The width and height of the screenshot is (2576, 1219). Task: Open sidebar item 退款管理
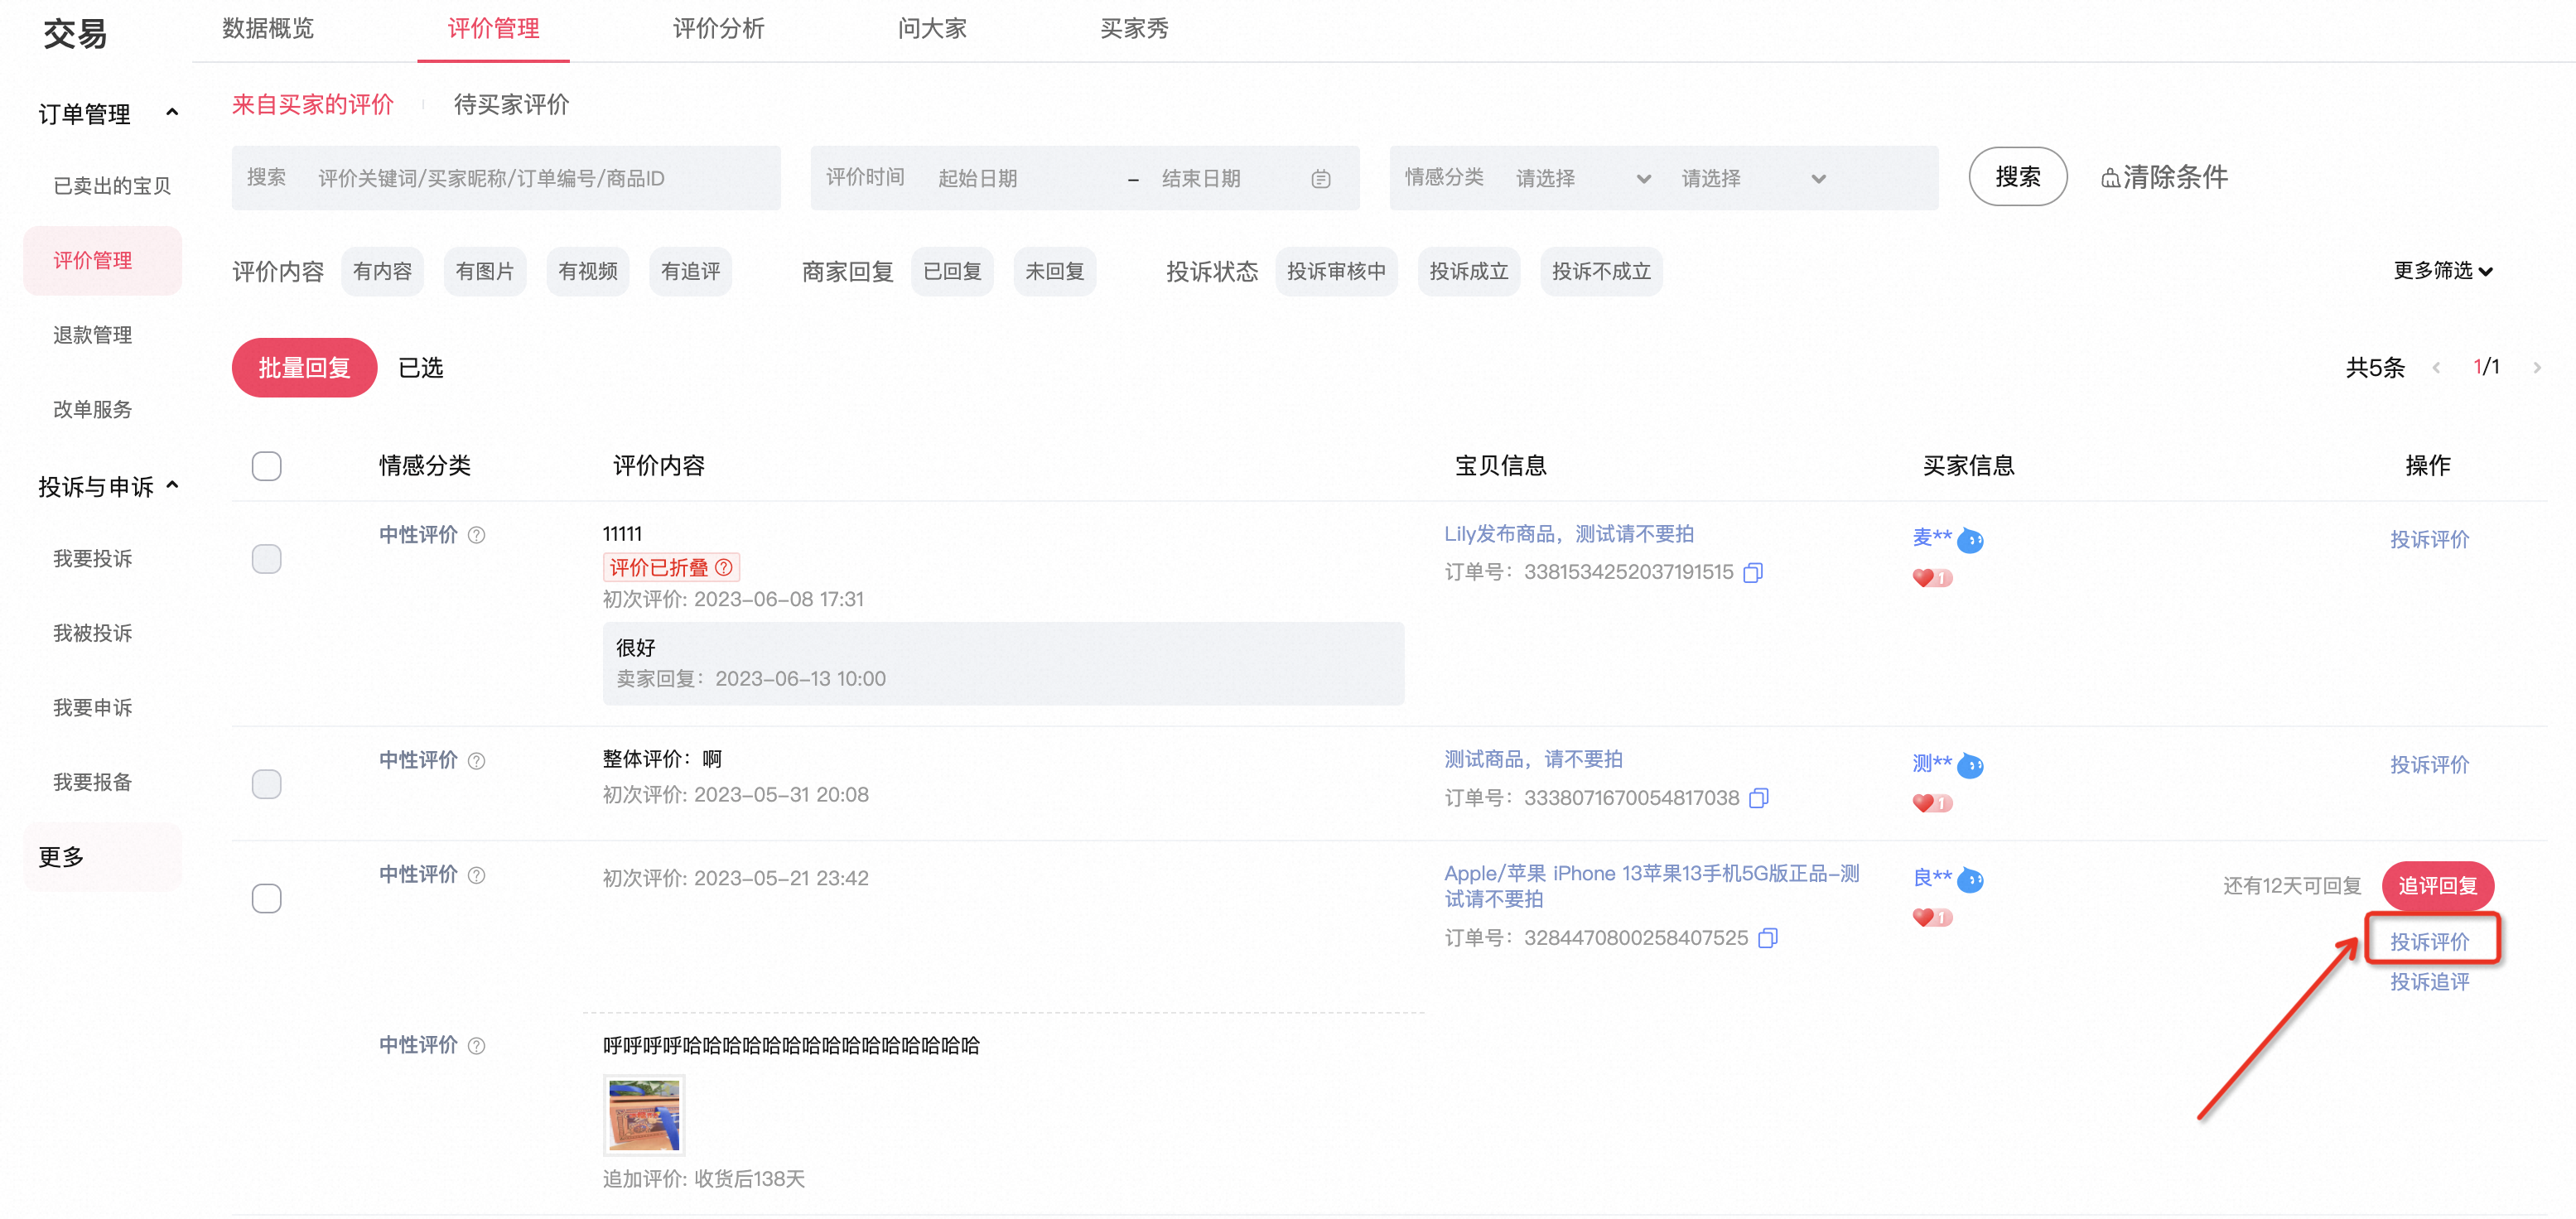92,335
